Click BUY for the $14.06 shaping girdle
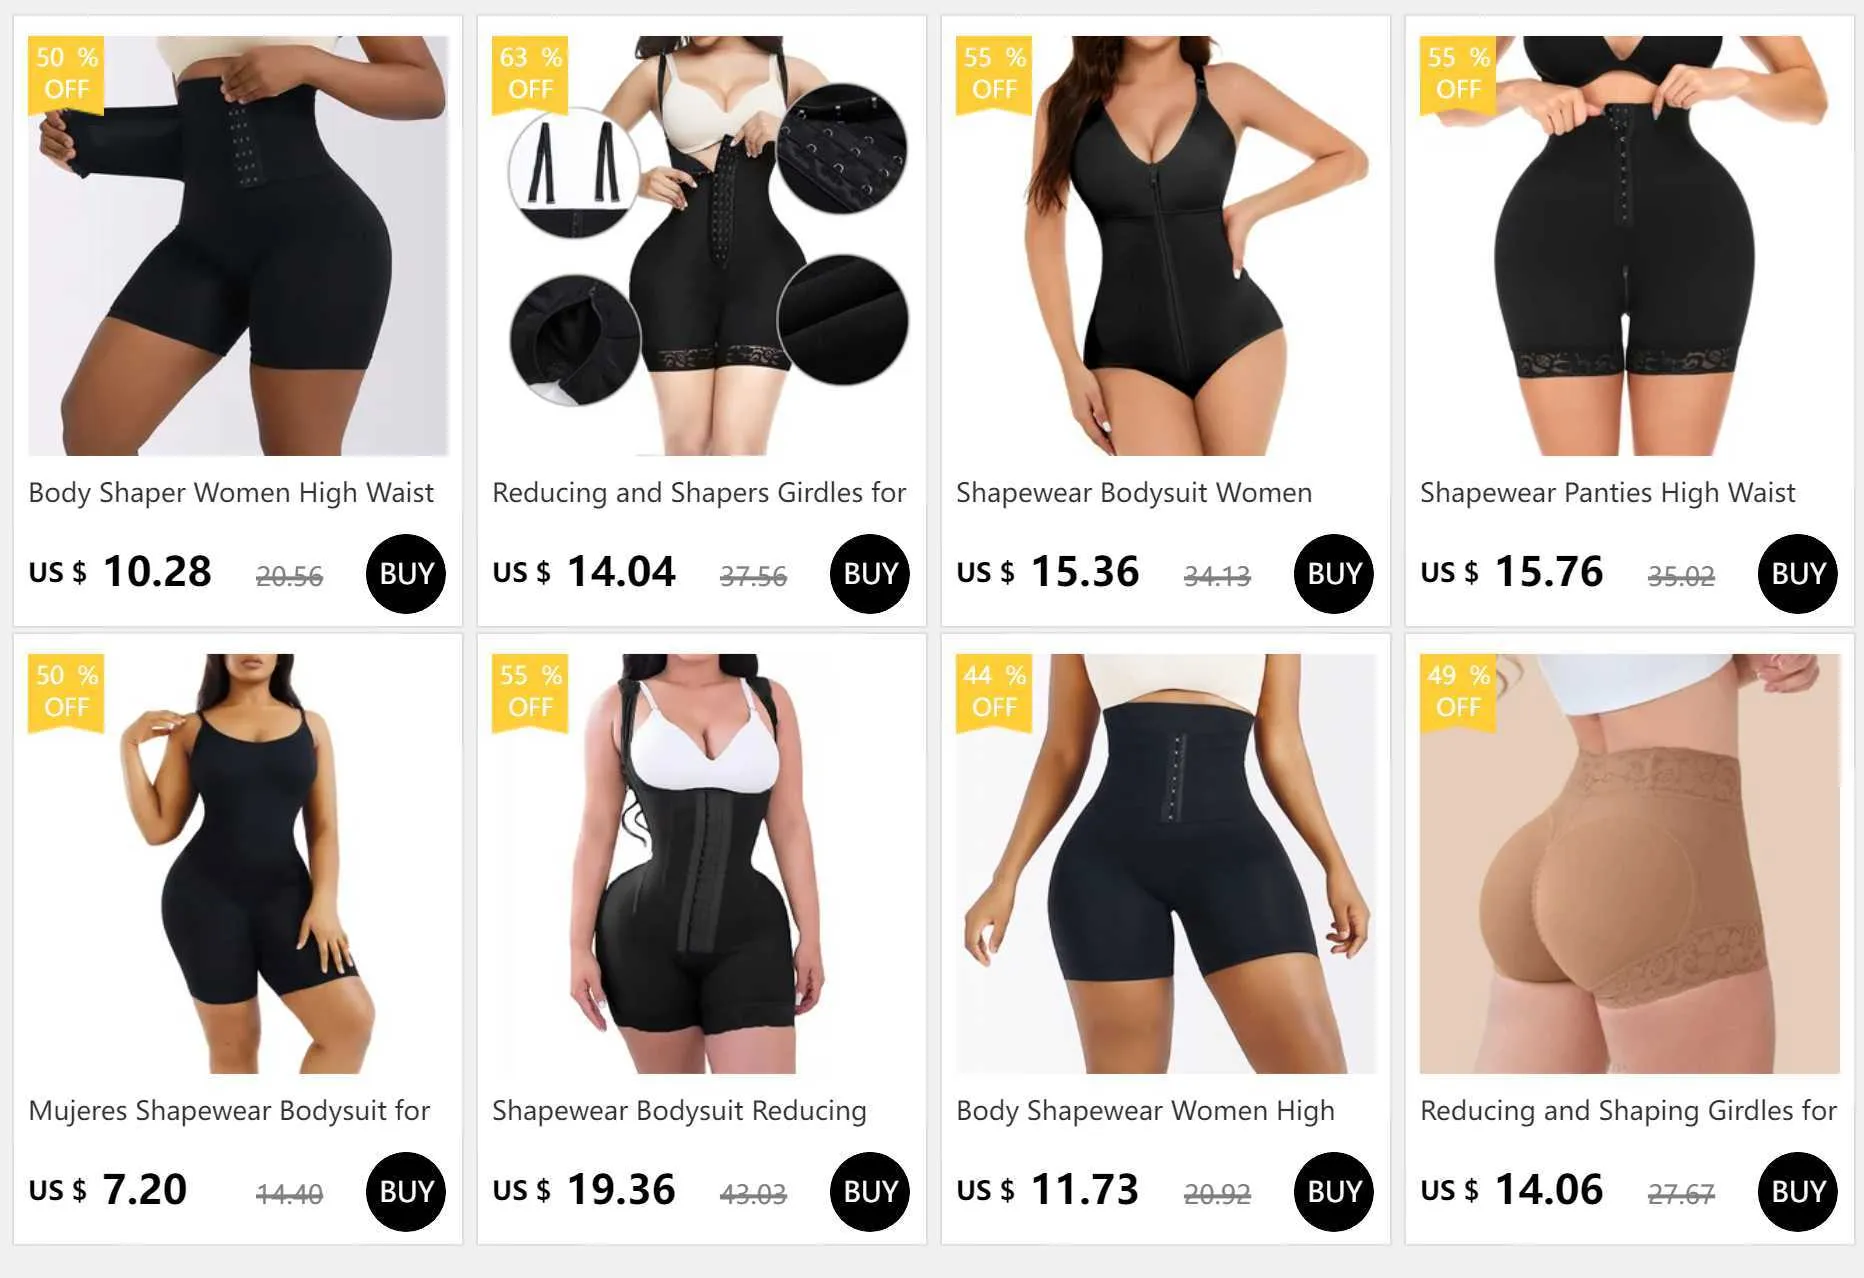 click(x=1798, y=1192)
